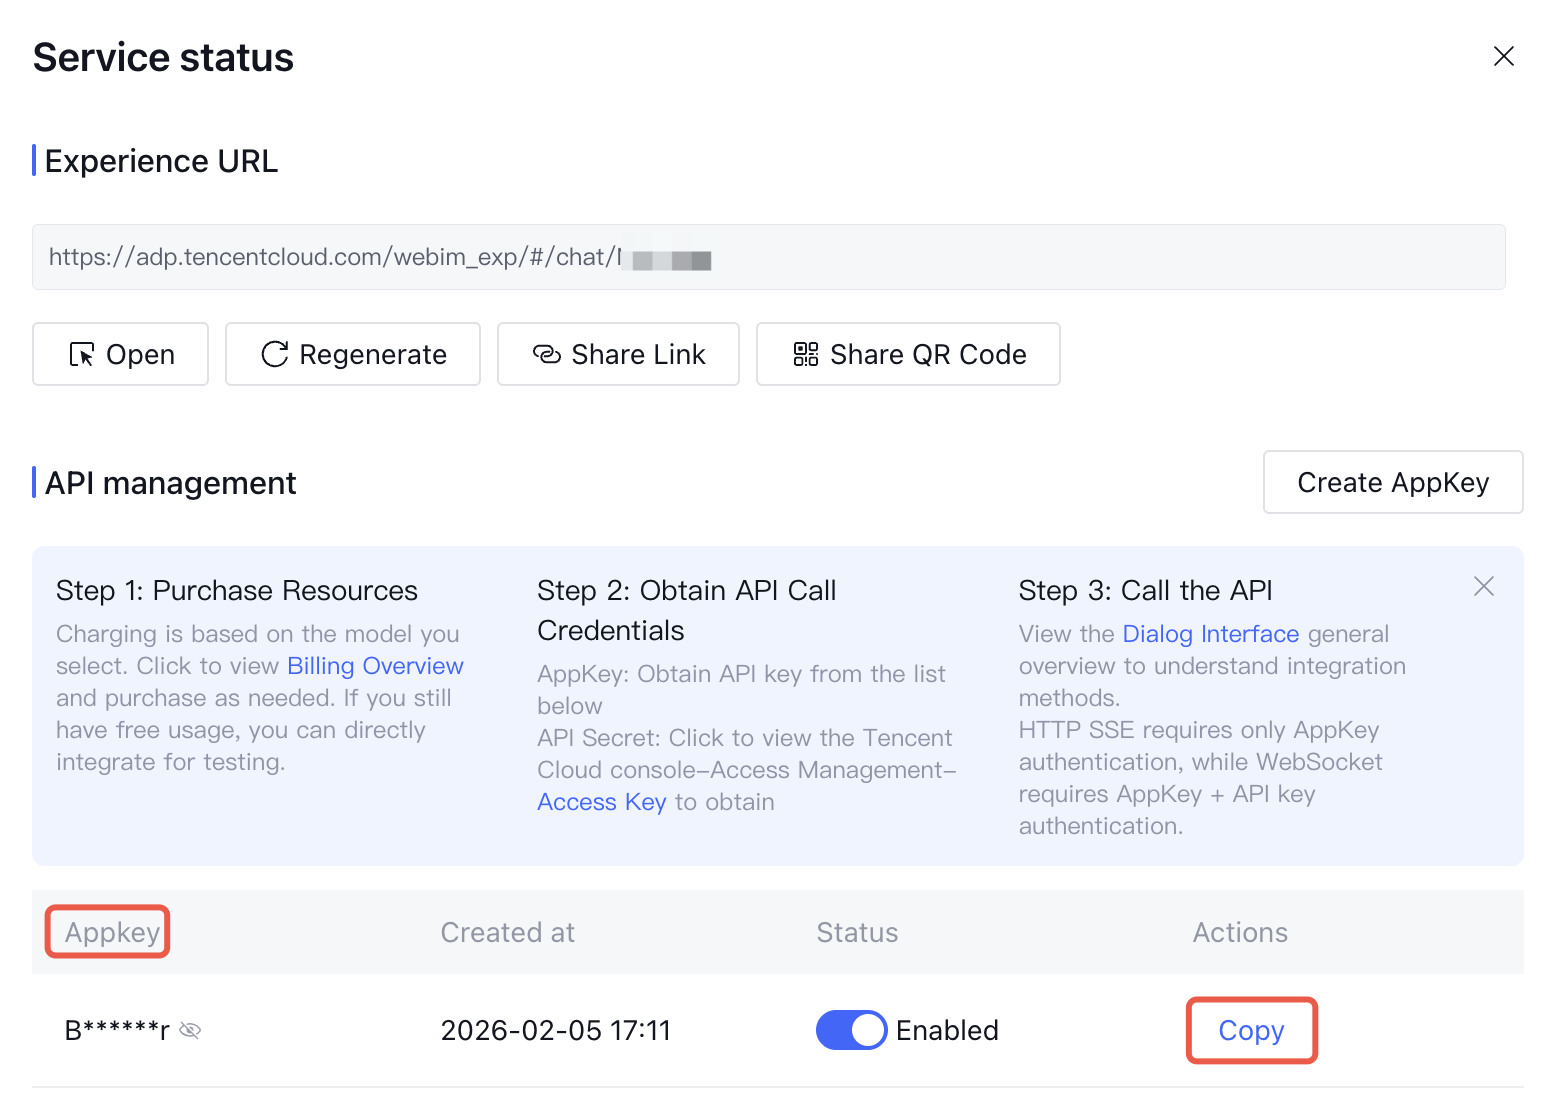Click the masked AppKey value B******r

[x=117, y=1030]
